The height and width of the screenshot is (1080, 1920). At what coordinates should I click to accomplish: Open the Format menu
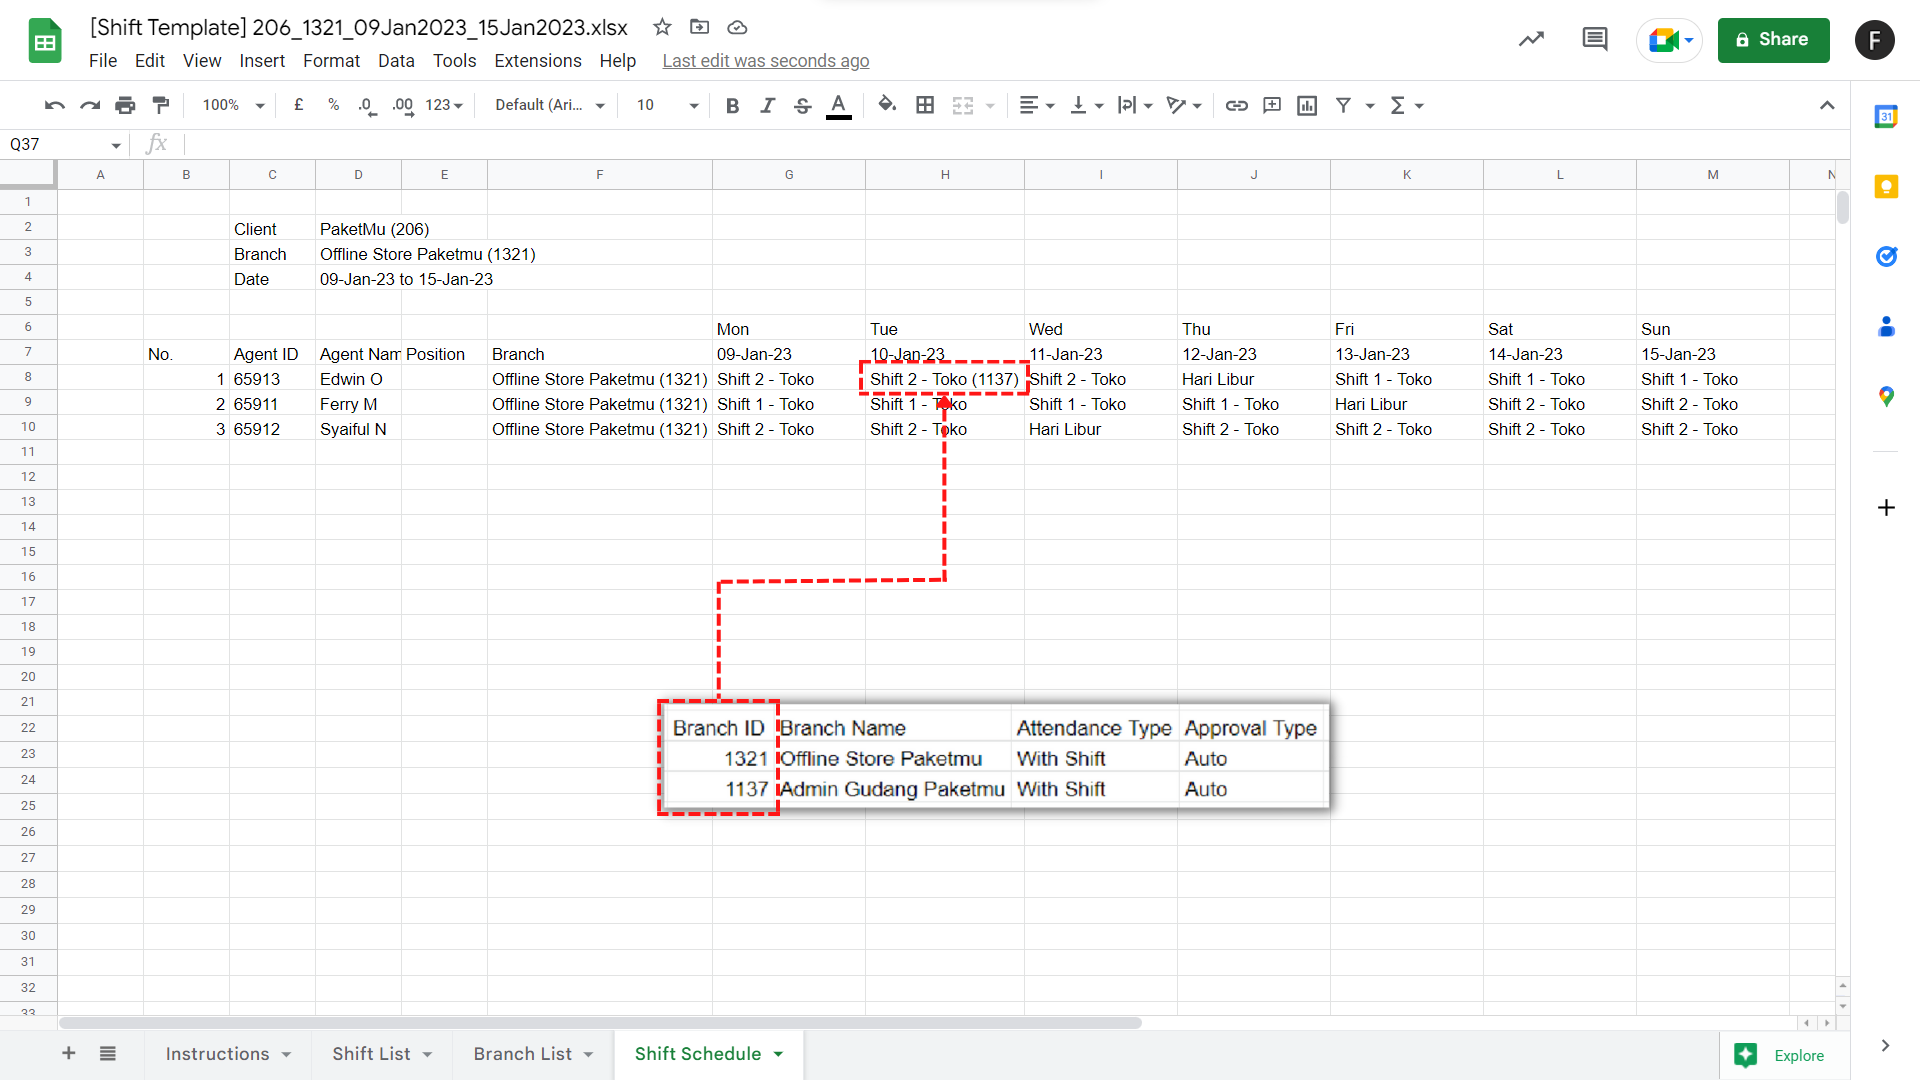tap(331, 61)
